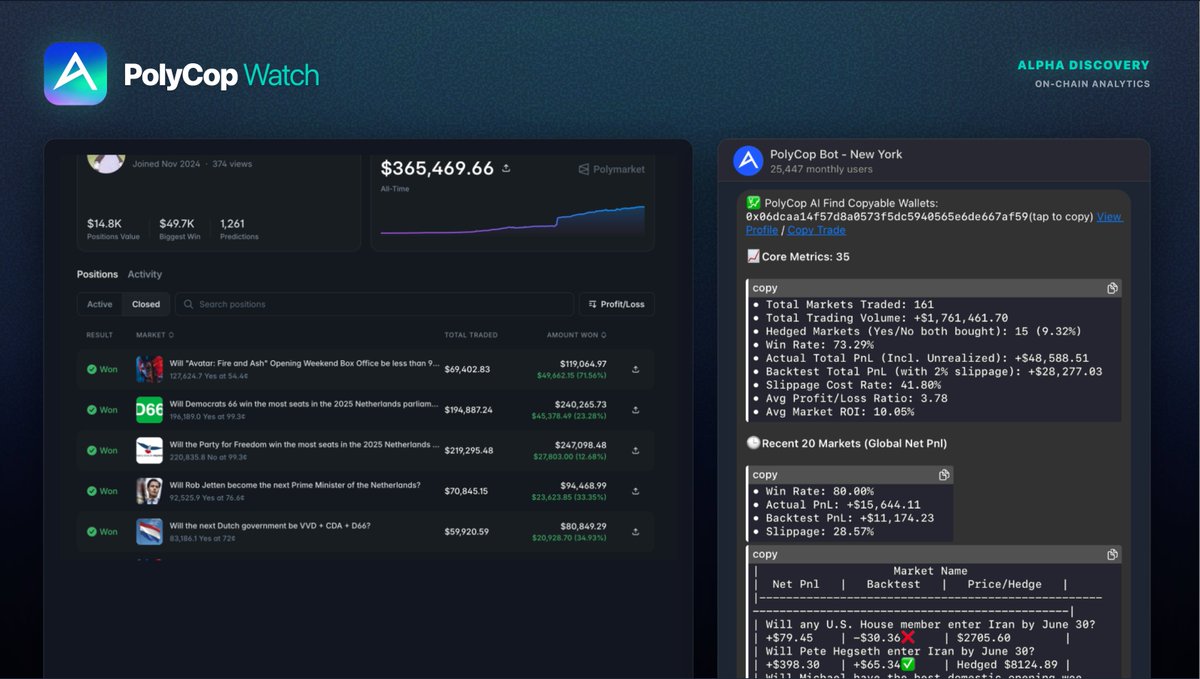1200x679 pixels.
Task: Tap the wallet address to copy
Action: coord(887,217)
